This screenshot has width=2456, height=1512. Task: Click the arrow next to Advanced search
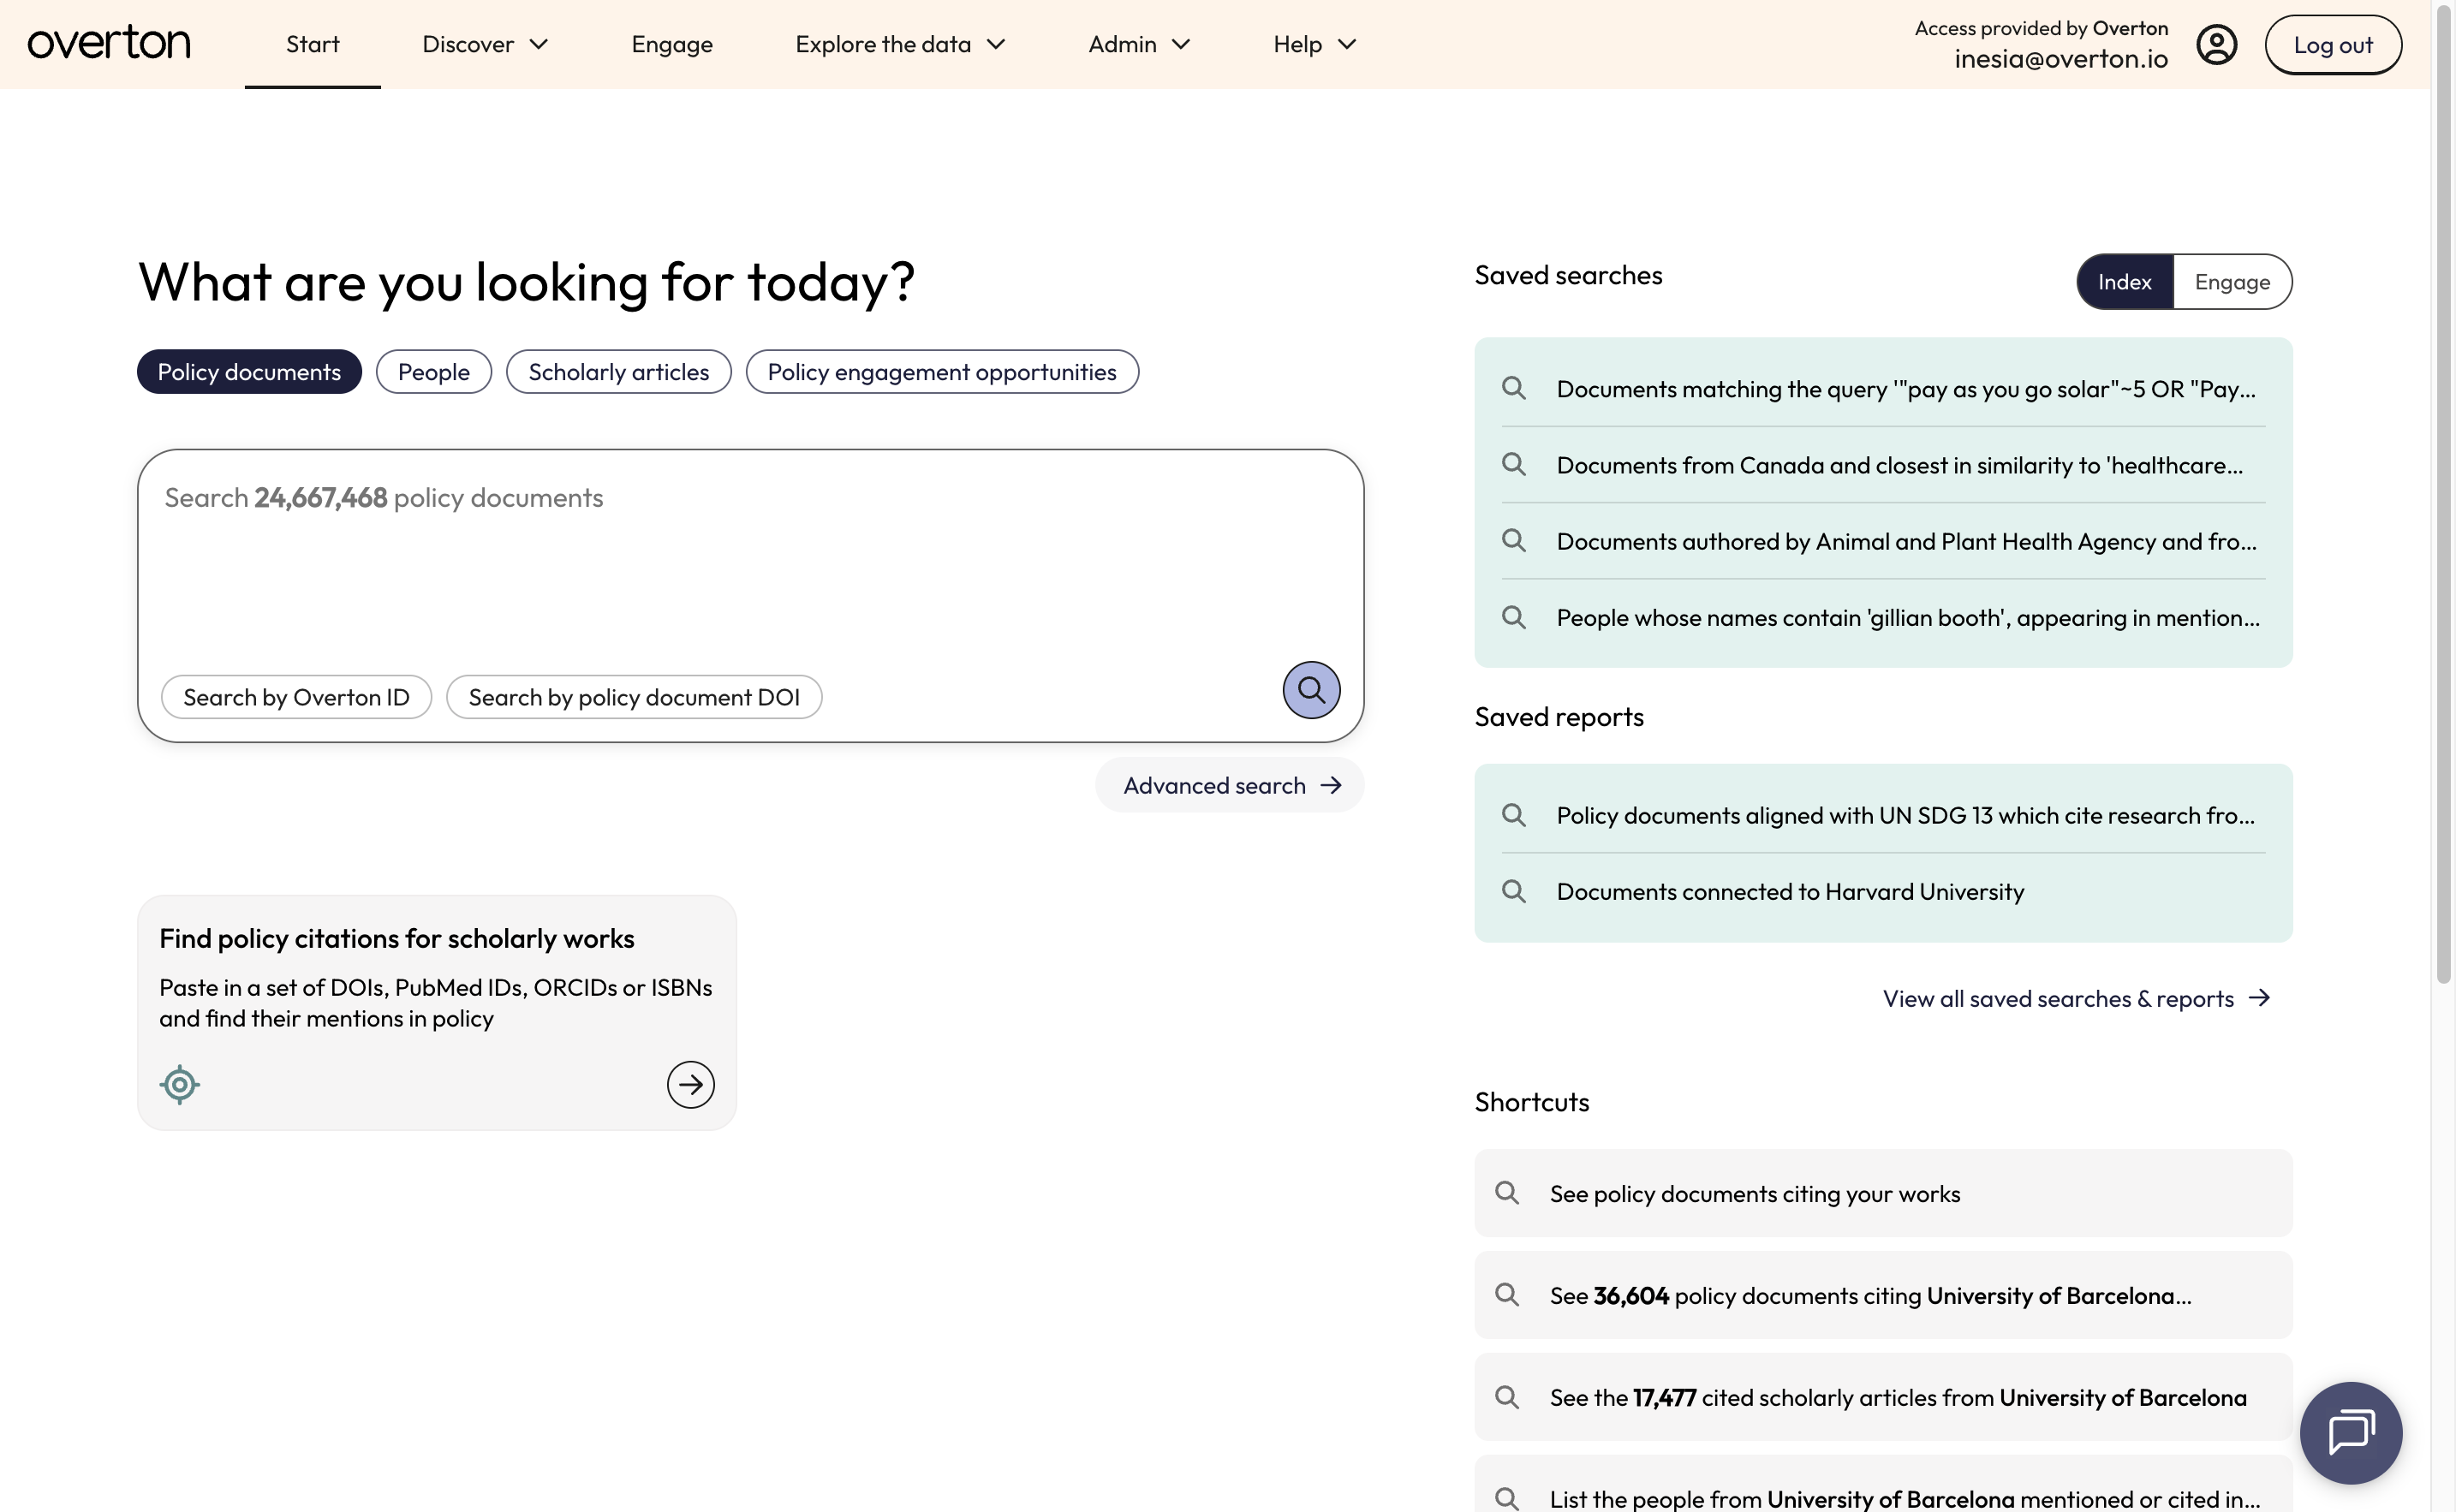point(1331,786)
